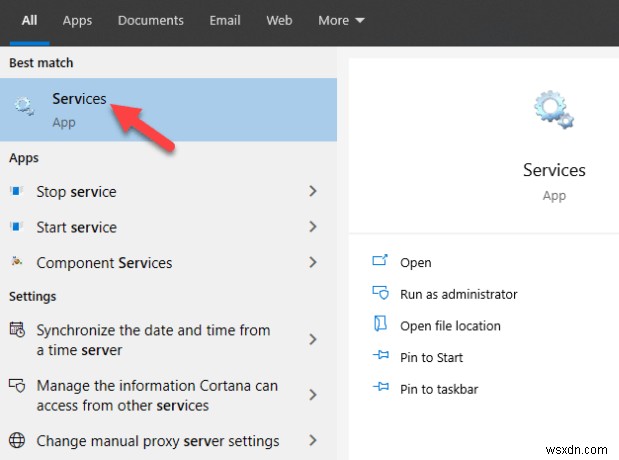Select the Web search tab

click(x=280, y=20)
